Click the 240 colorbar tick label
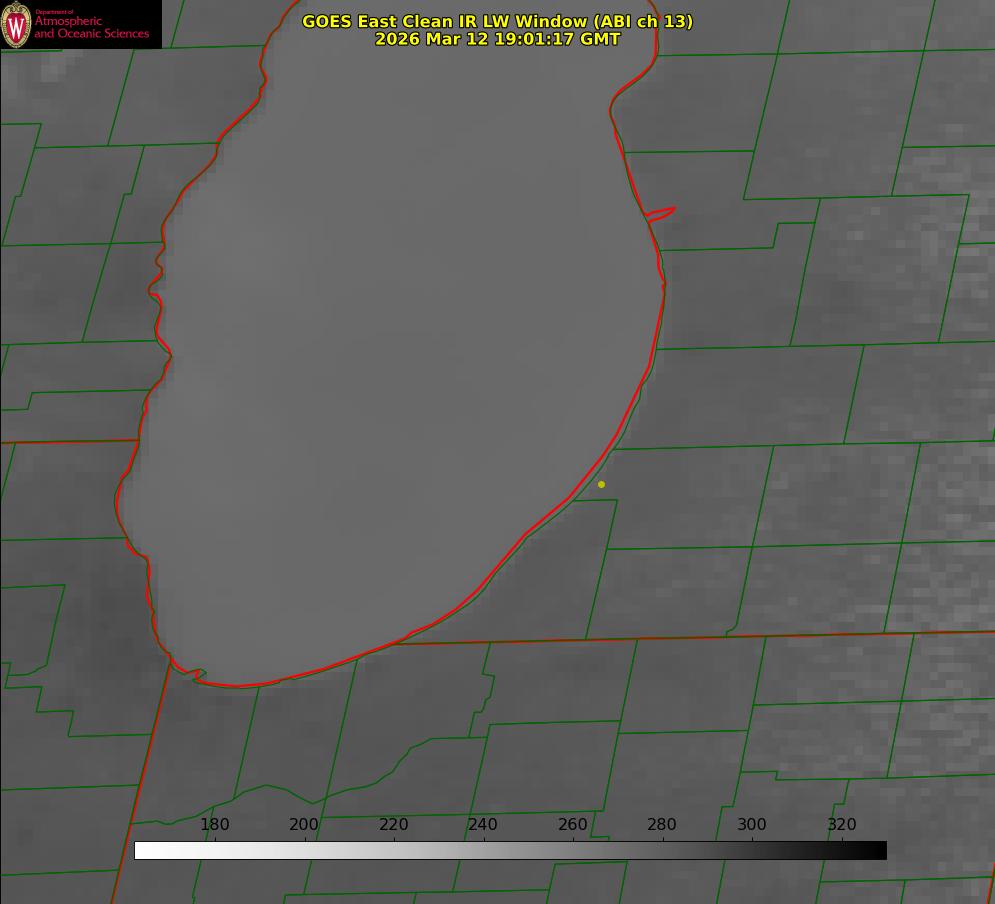This screenshot has width=995, height=904. point(483,825)
